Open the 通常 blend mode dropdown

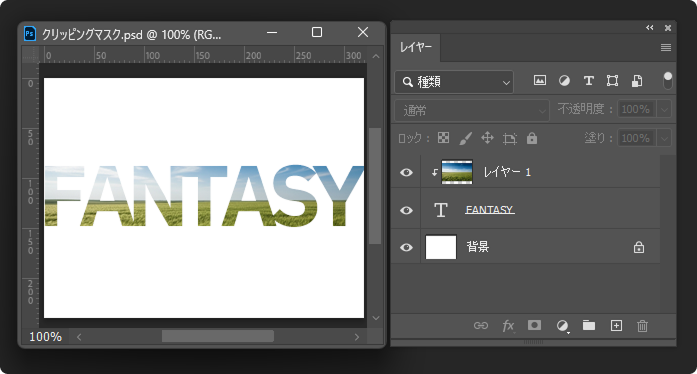point(472,110)
